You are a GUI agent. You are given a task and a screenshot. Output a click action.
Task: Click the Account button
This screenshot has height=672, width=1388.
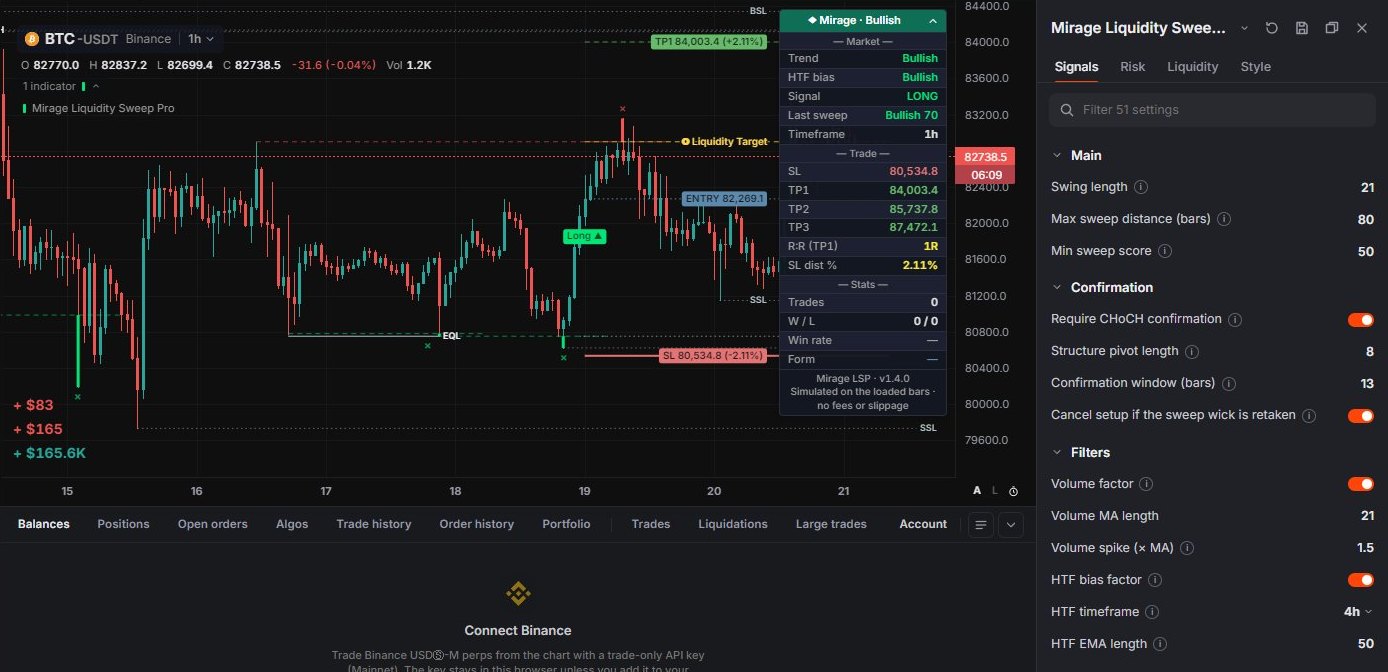923,524
